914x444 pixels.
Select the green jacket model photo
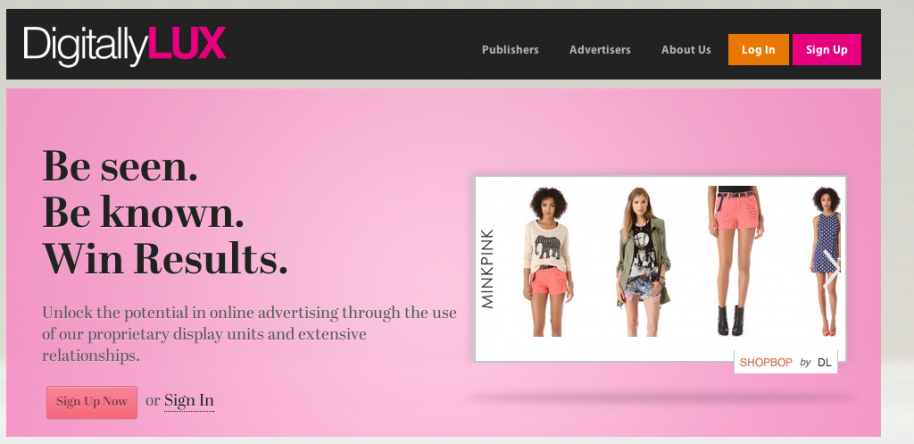(642, 262)
